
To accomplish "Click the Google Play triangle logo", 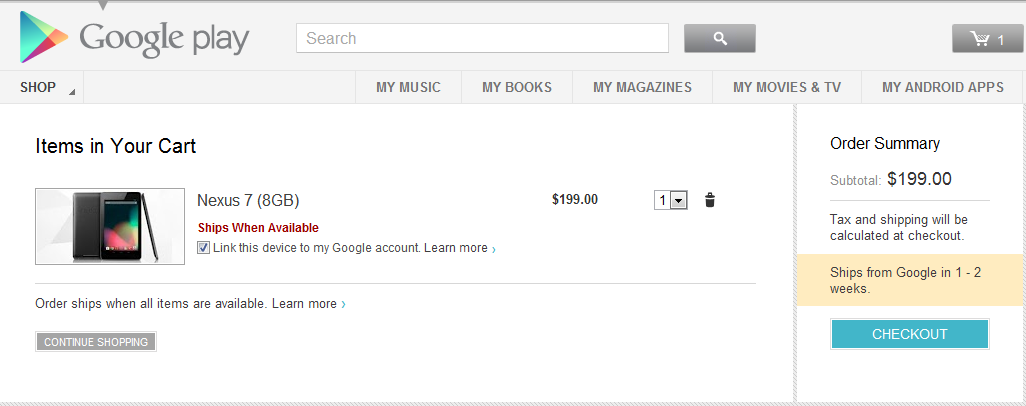I will 43,37.
